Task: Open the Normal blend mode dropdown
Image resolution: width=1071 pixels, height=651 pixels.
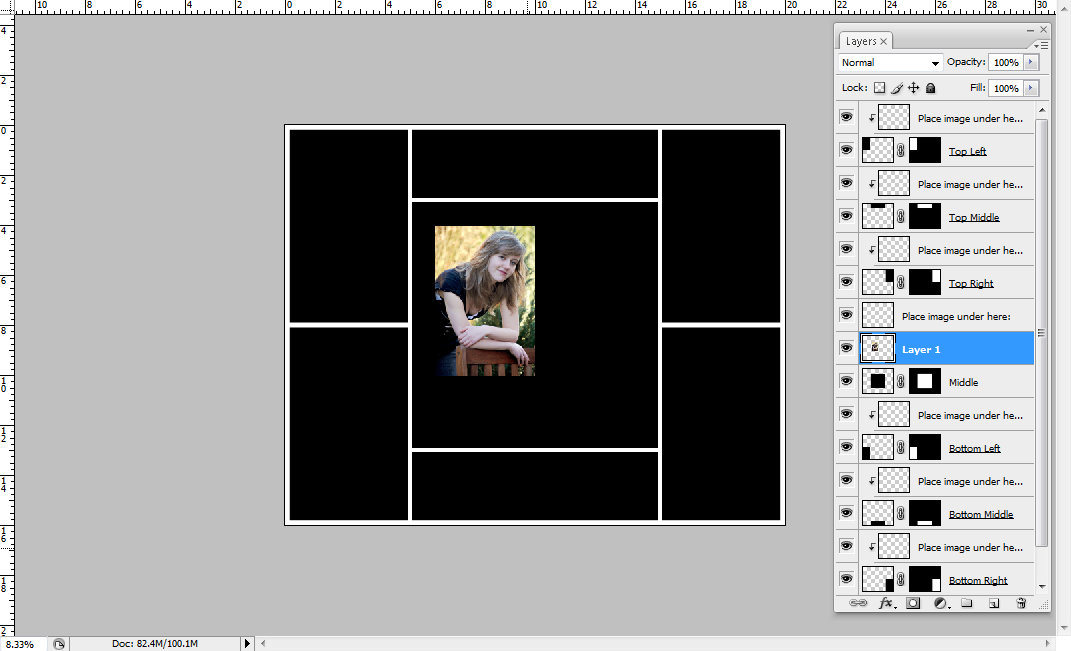Action: (x=891, y=63)
